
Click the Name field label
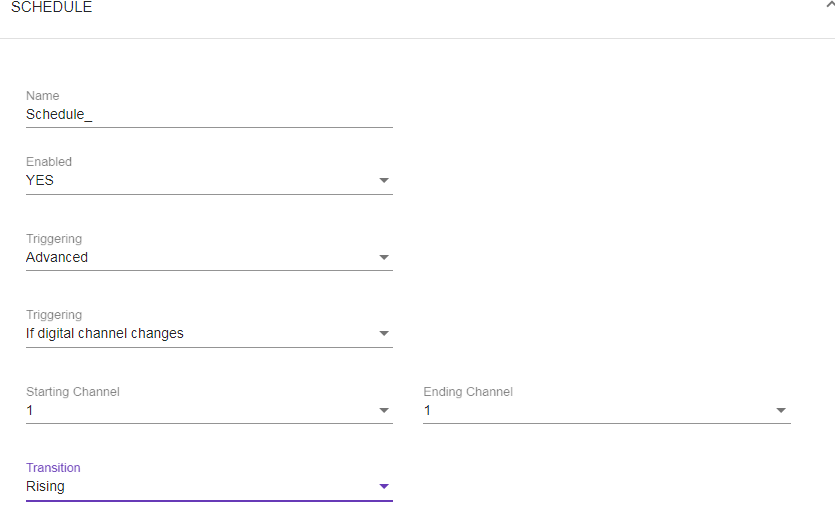[43, 96]
